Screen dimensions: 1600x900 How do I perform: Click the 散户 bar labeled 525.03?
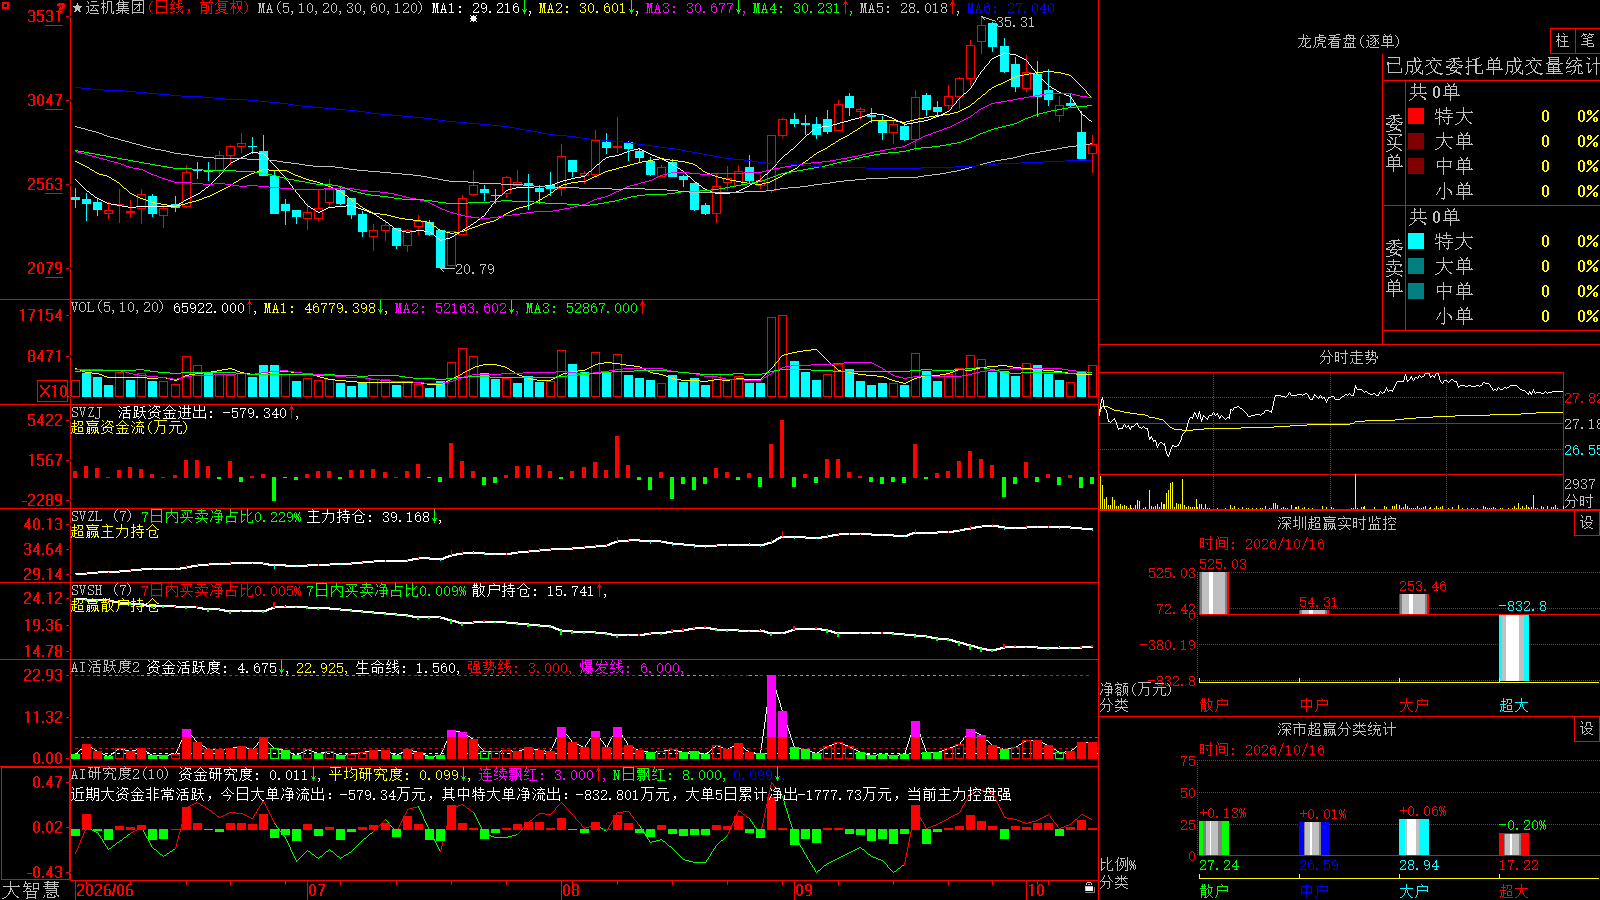point(1214,593)
